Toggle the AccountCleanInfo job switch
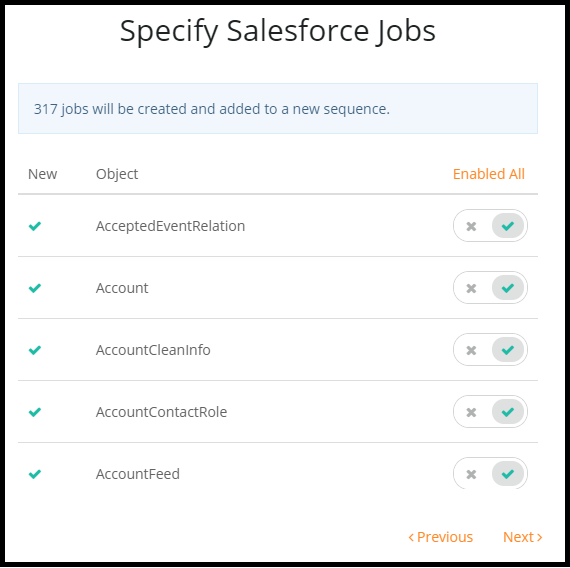Viewport: 570px width, 568px height. pos(490,350)
